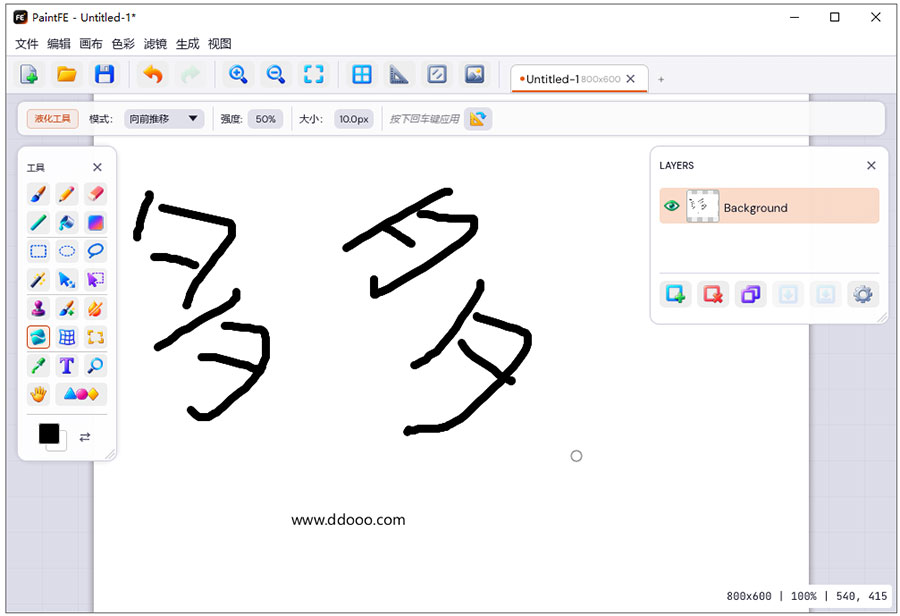This screenshot has width=900, height=616.
Task: Select the paintbrush tool
Action: tap(38, 194)
